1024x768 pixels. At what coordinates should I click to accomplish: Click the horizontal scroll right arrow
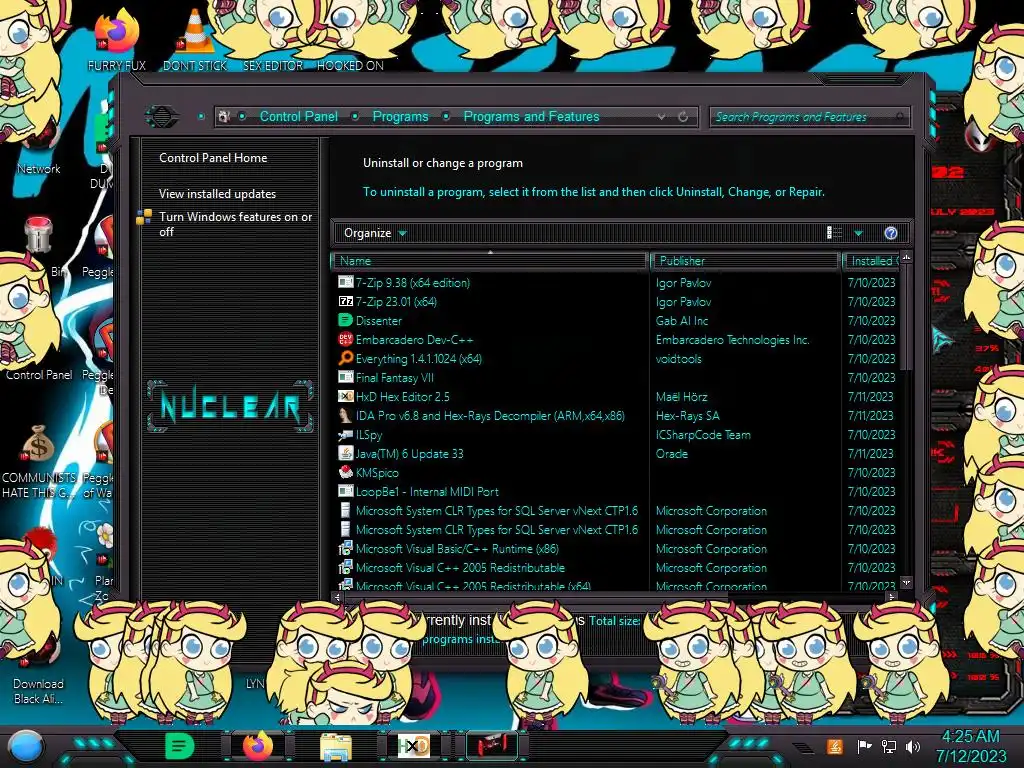[891, 596]
